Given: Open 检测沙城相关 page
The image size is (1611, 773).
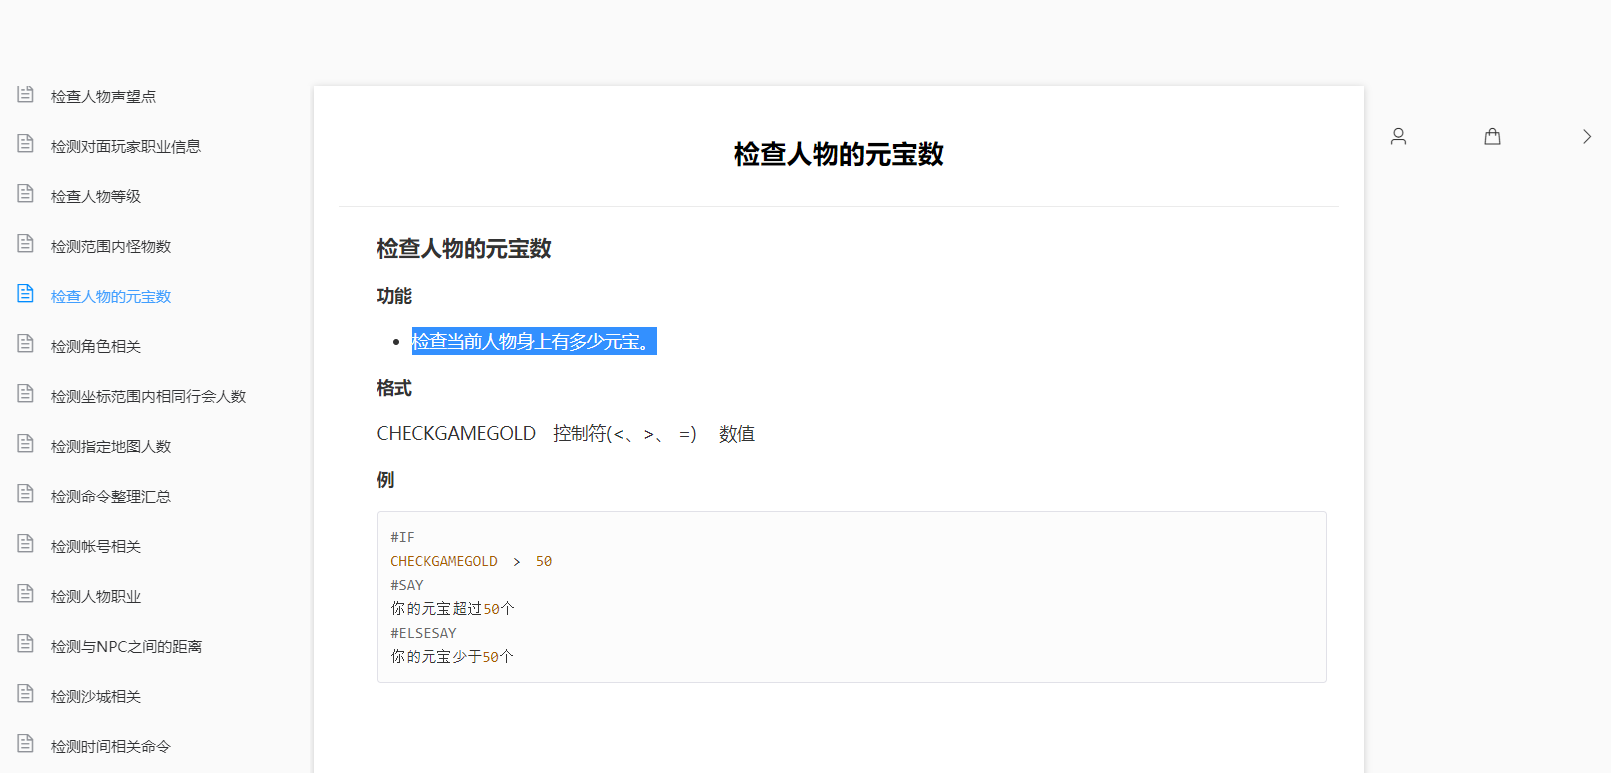Looking at the screenshot, I should click(x=96, y=697).
